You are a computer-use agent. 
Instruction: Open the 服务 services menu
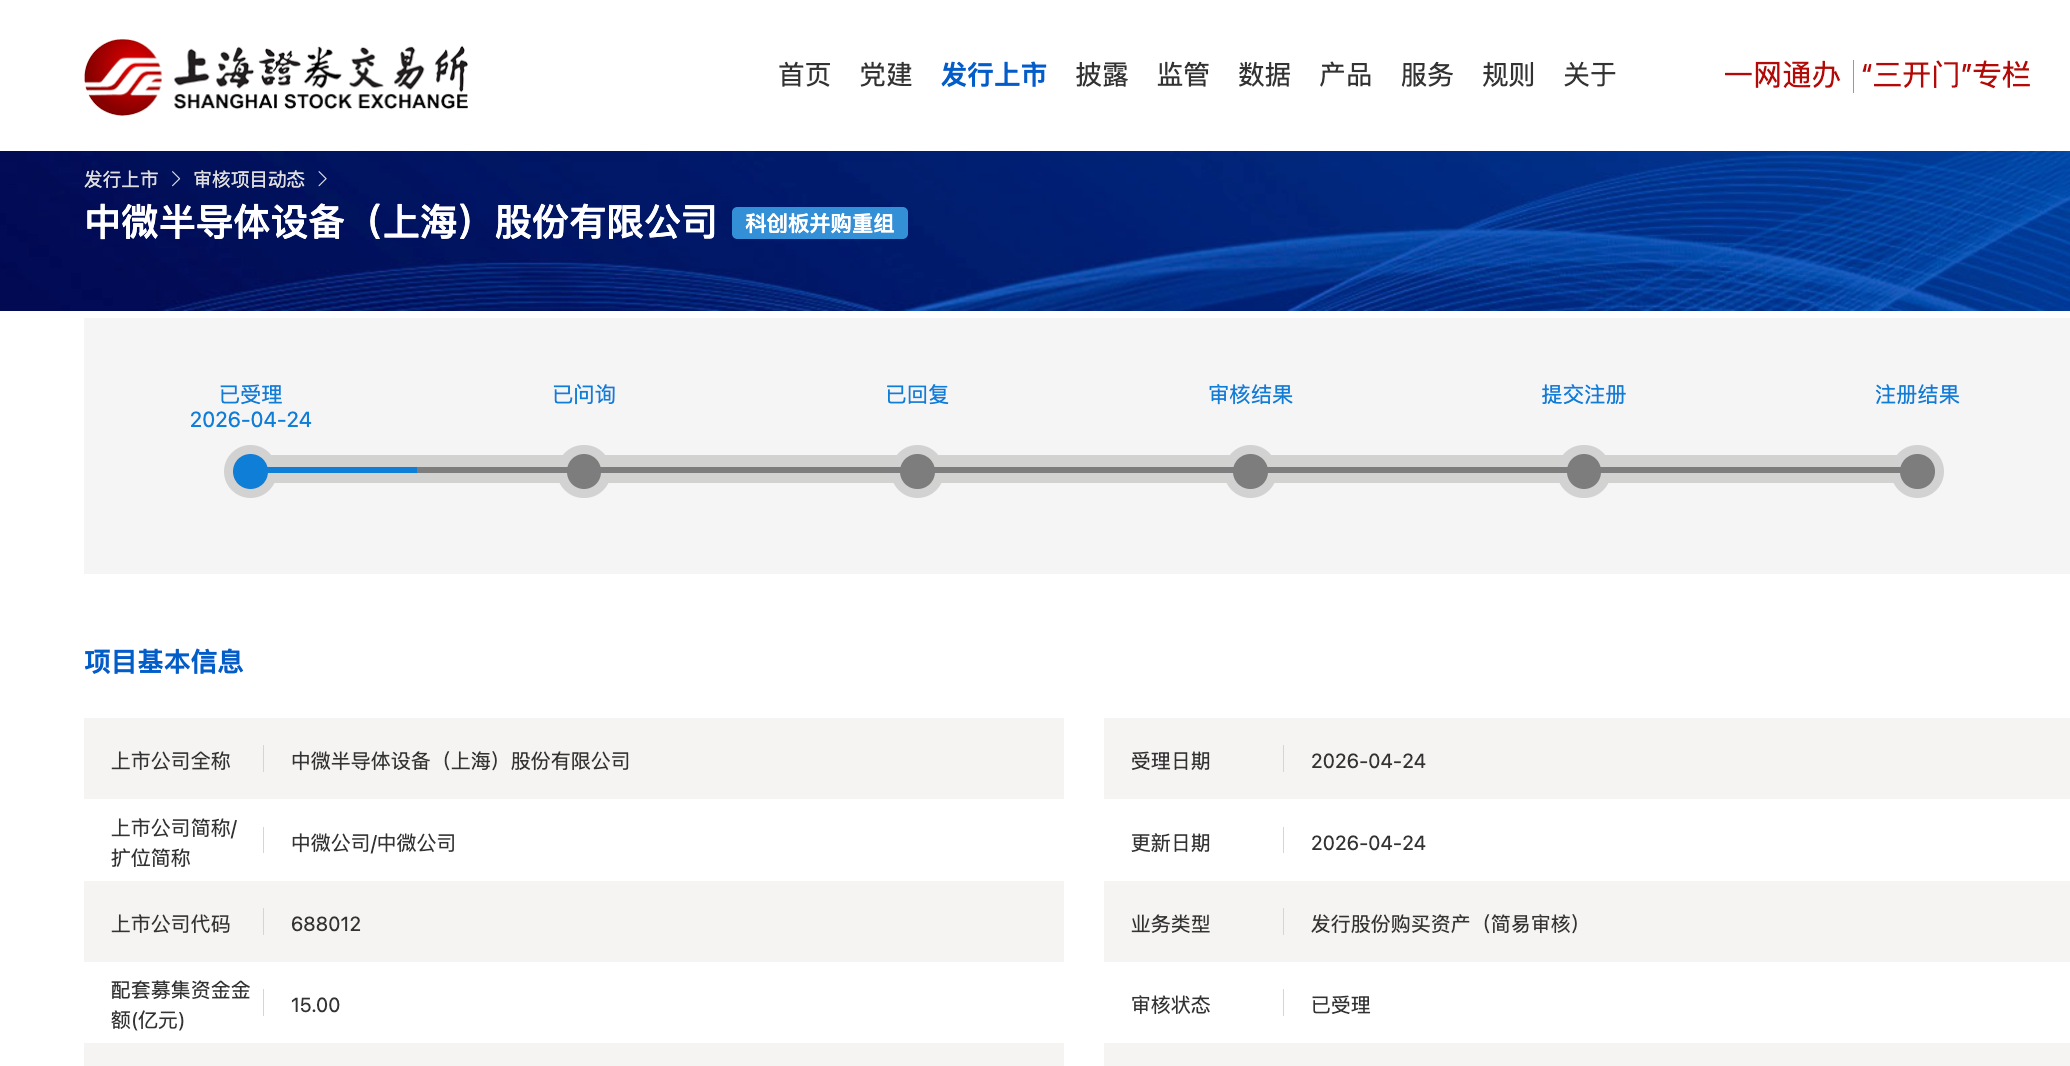point(1426,75)
